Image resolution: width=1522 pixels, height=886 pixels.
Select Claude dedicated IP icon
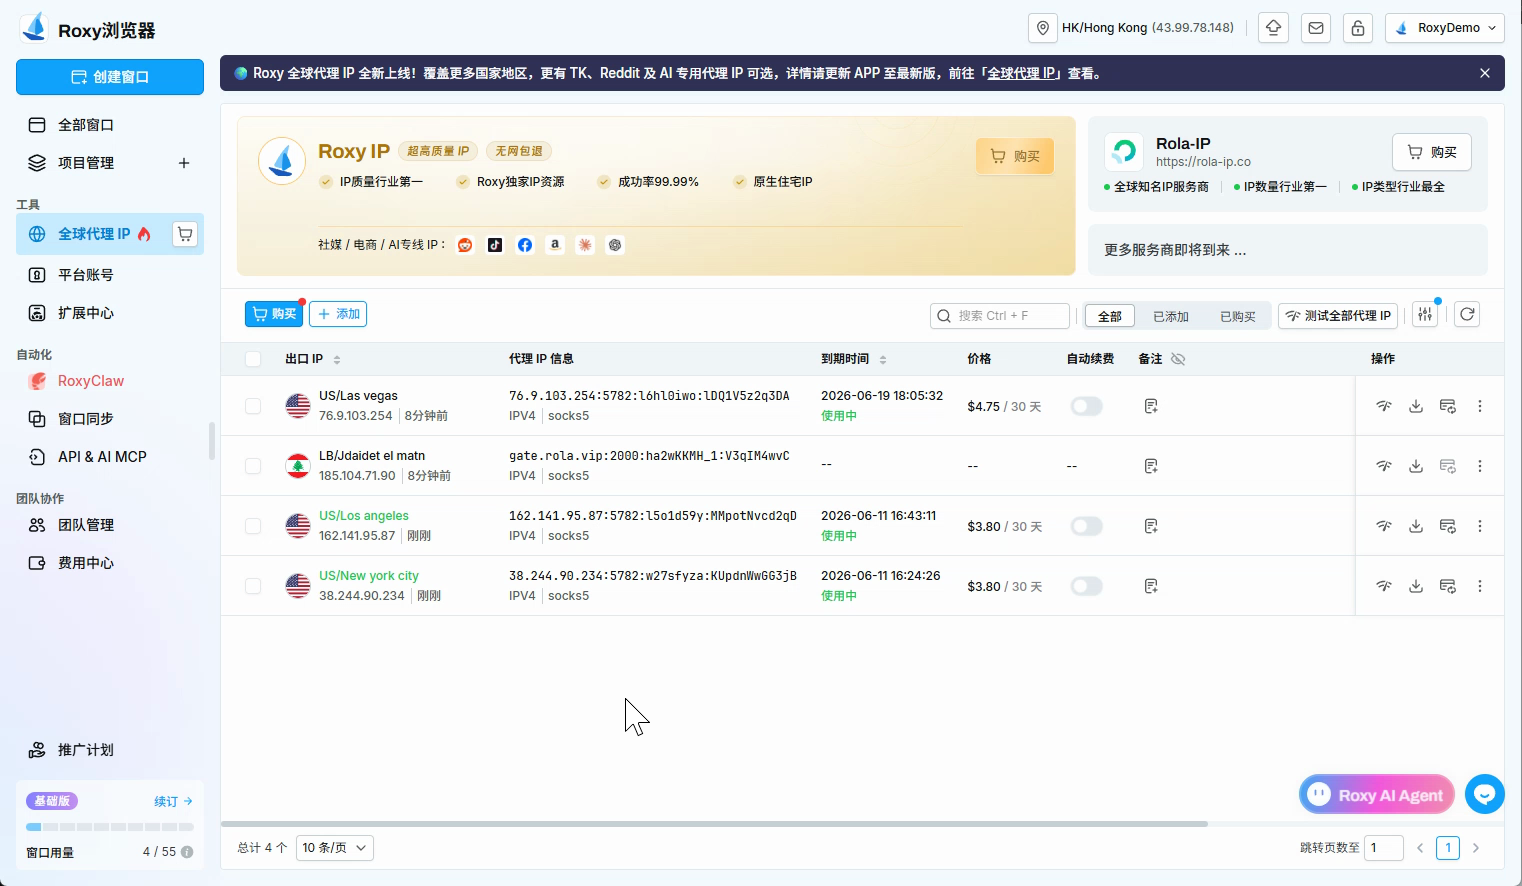pos(585,245)
